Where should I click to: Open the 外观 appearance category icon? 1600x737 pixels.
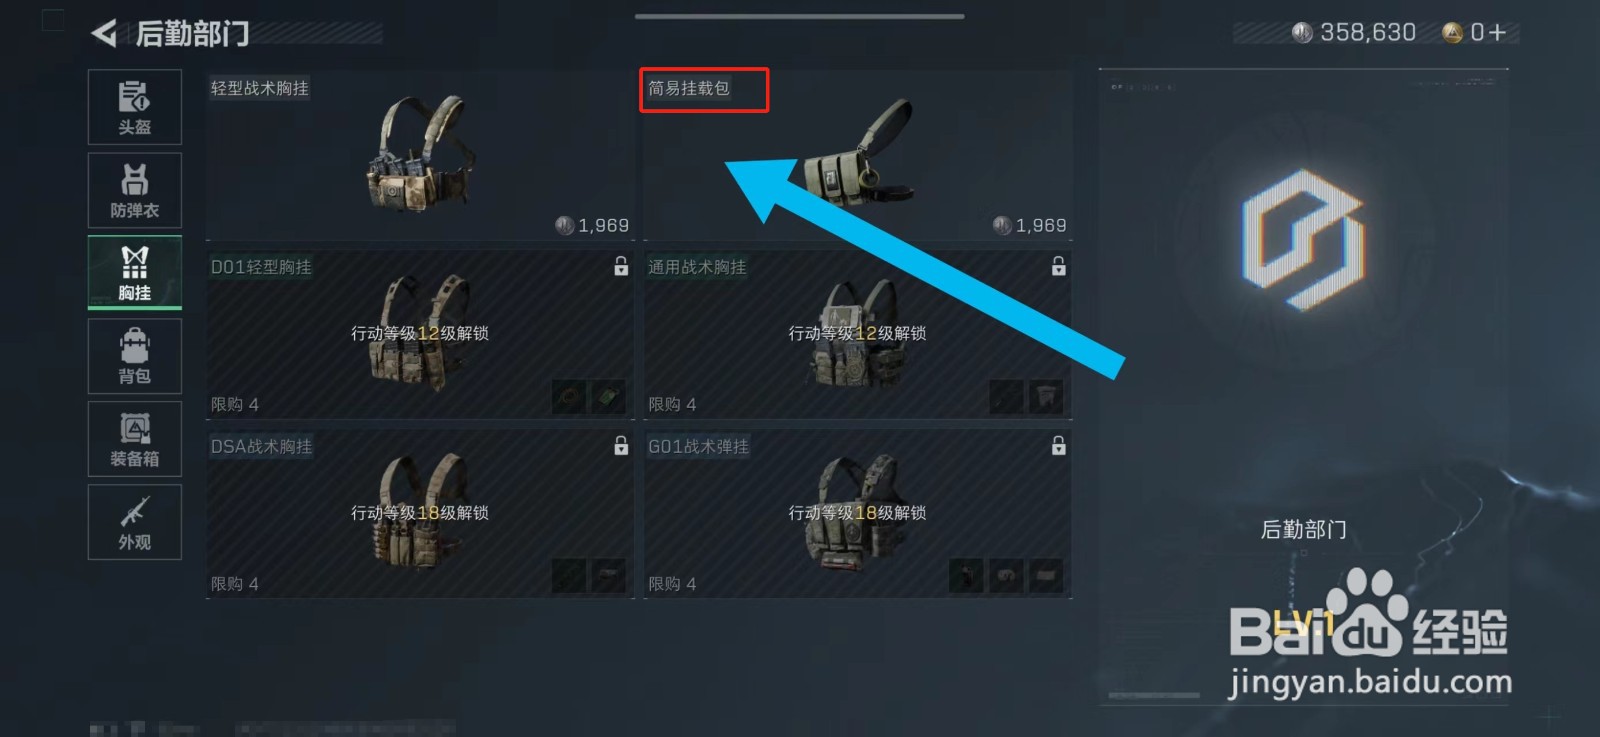pyautogui.click(x=135, y=522)
